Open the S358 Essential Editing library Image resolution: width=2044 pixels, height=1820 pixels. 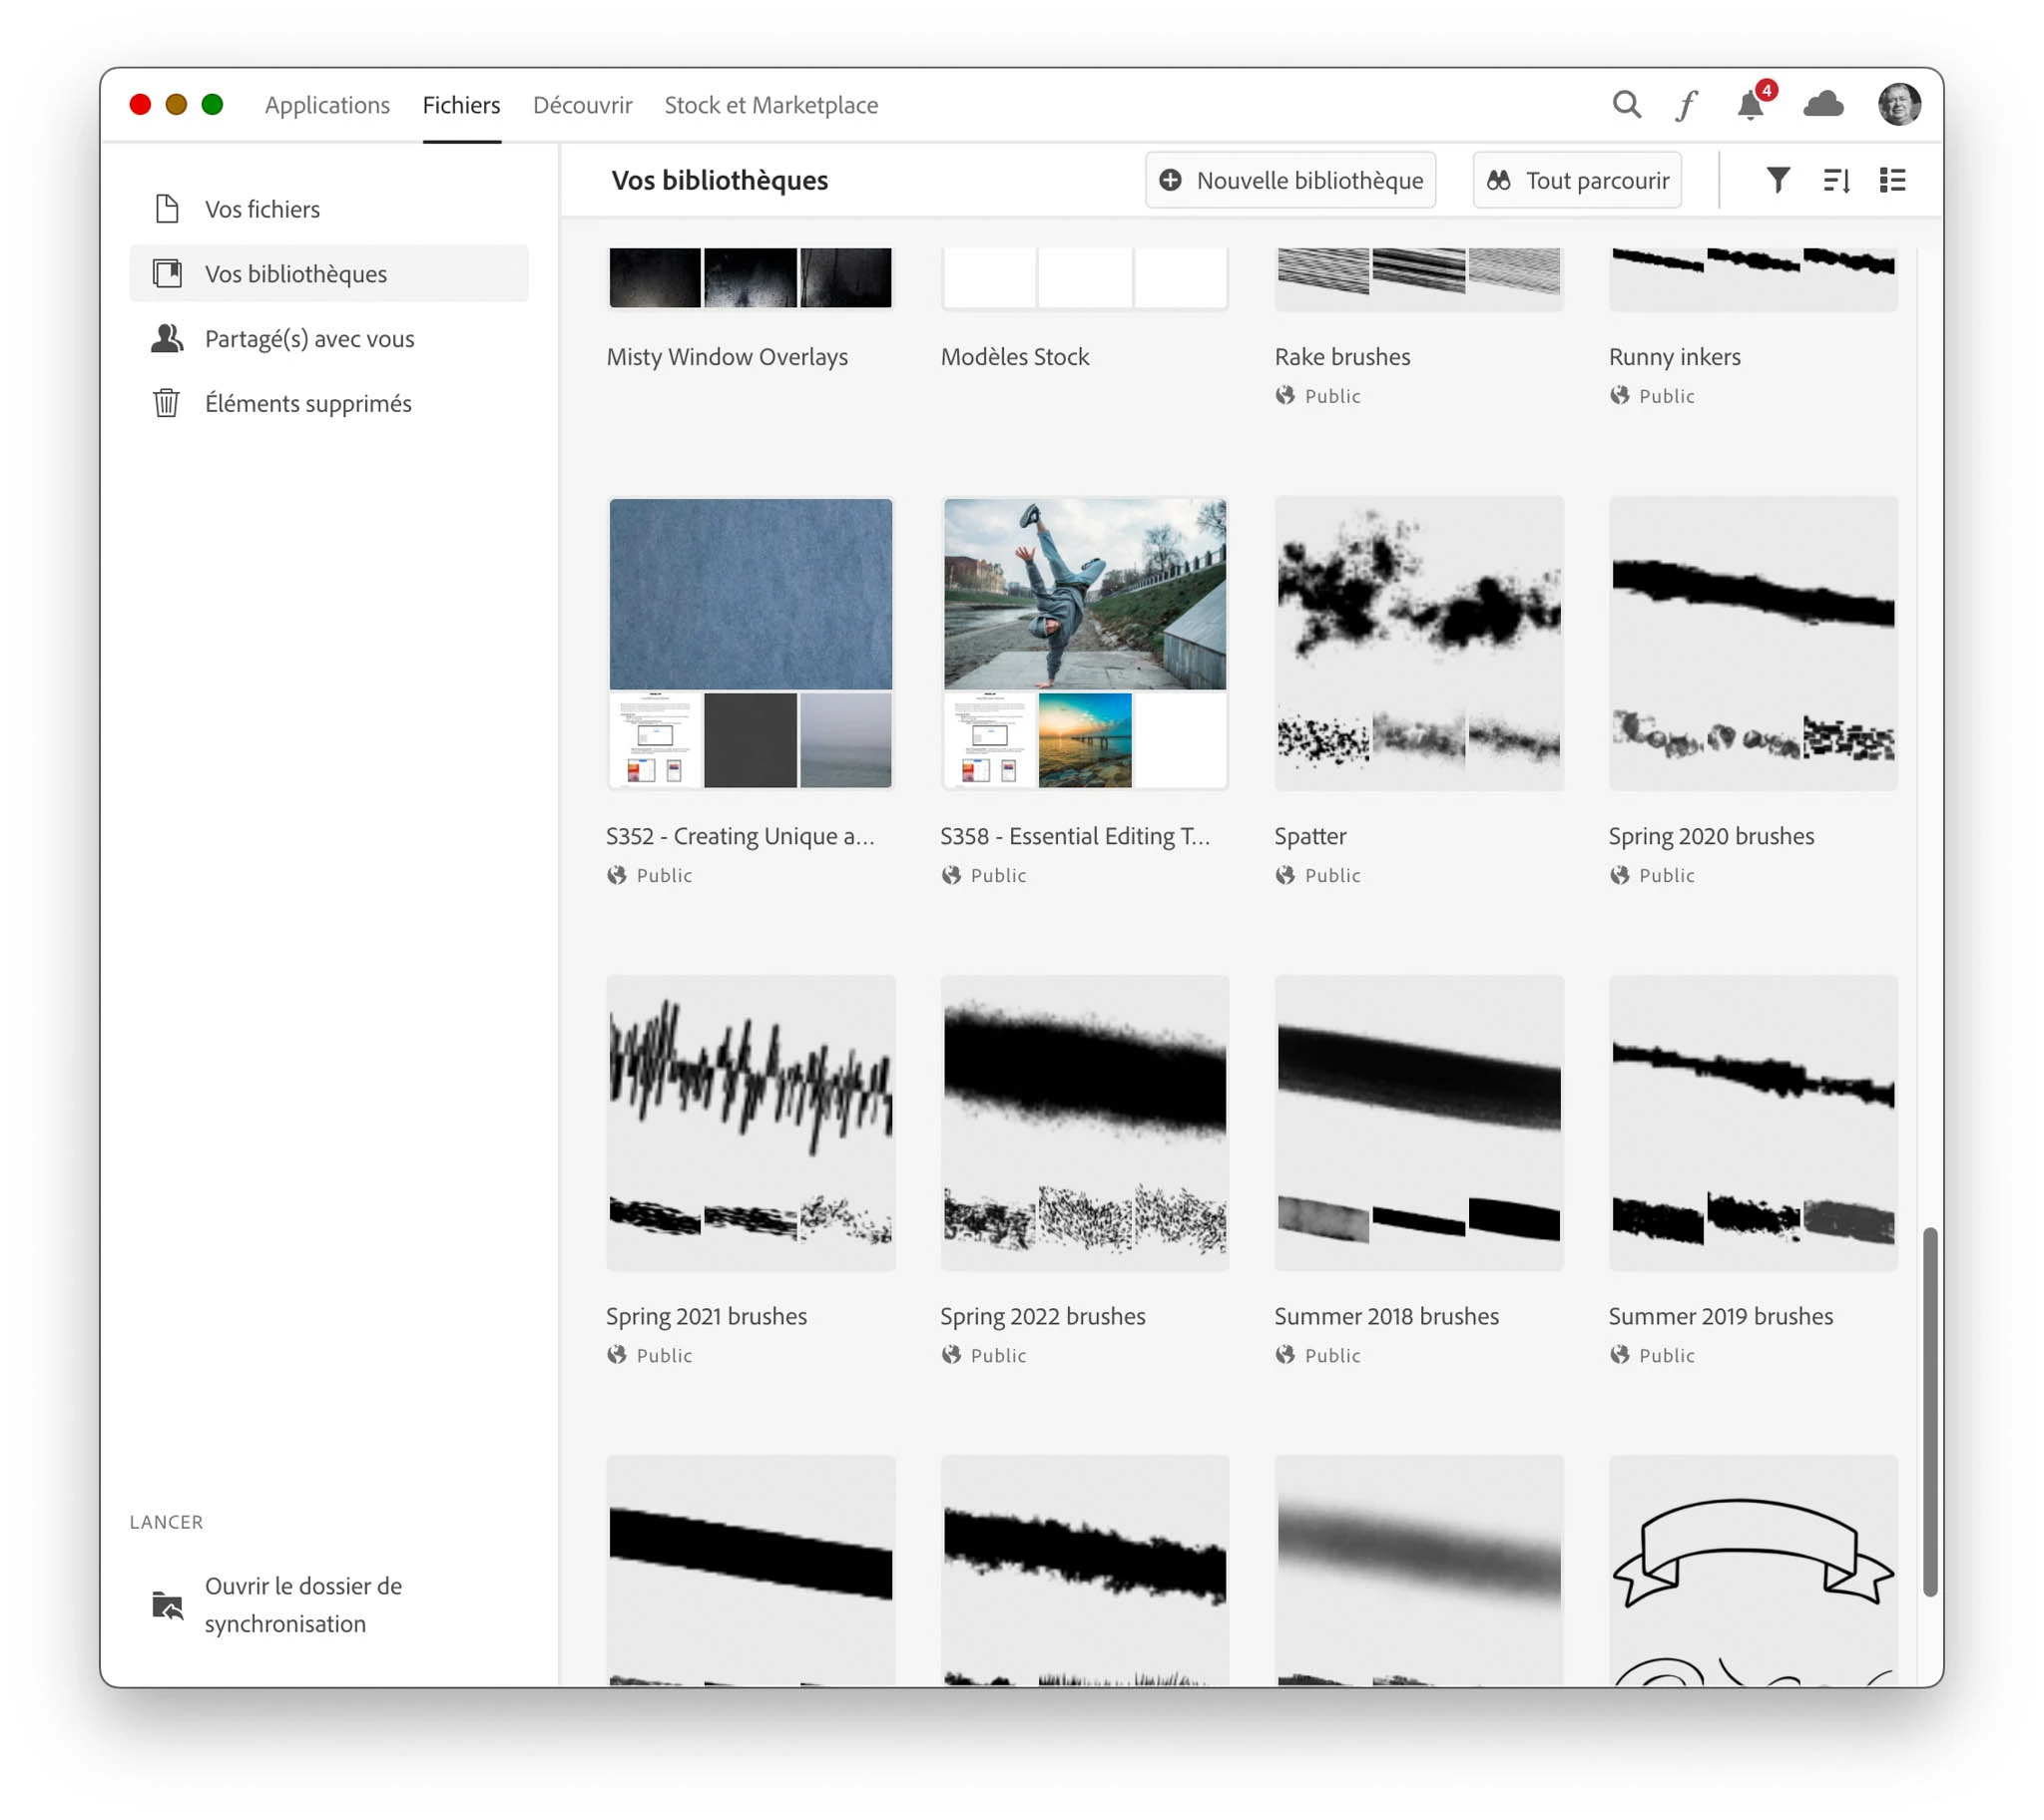(1084, 643)
